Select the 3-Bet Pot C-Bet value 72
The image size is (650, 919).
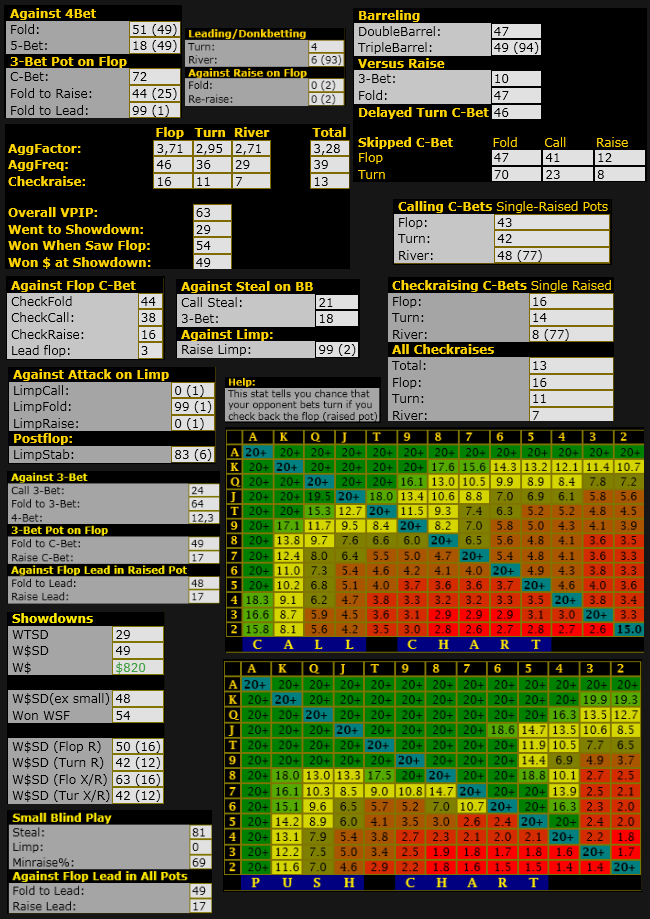click(155, 77)
